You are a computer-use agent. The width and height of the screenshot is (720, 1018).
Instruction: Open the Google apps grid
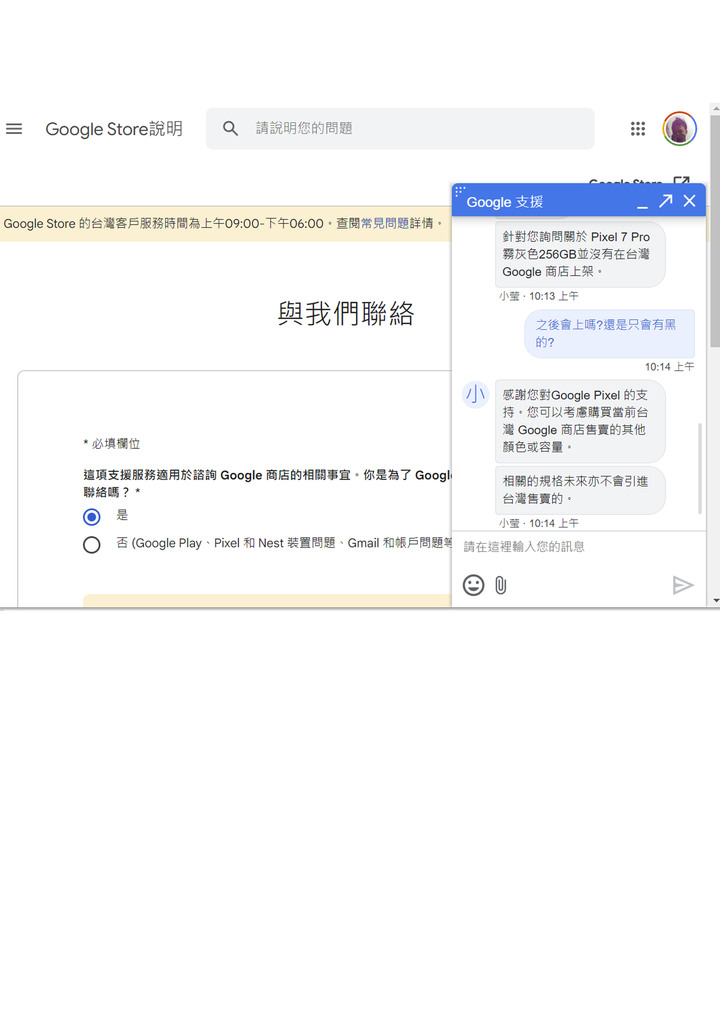pyautogui.click(x=638, y=129)
